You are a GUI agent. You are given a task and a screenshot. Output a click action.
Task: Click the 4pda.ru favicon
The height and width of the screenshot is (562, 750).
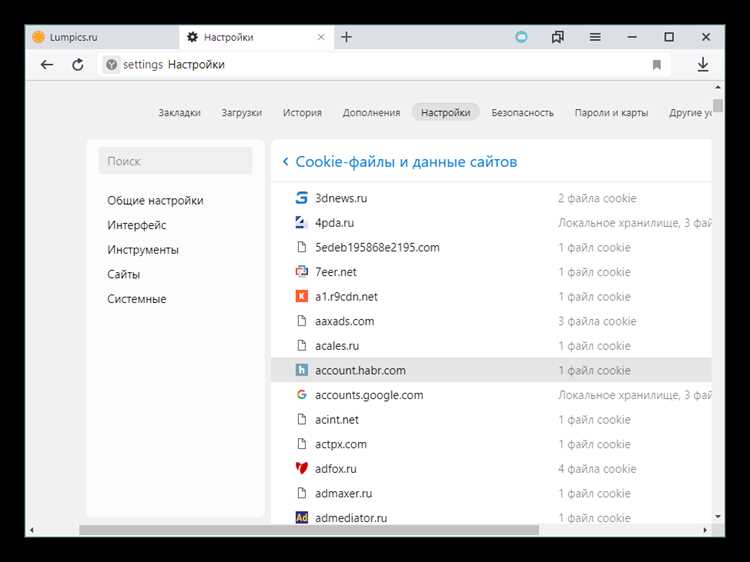(301, 222)
